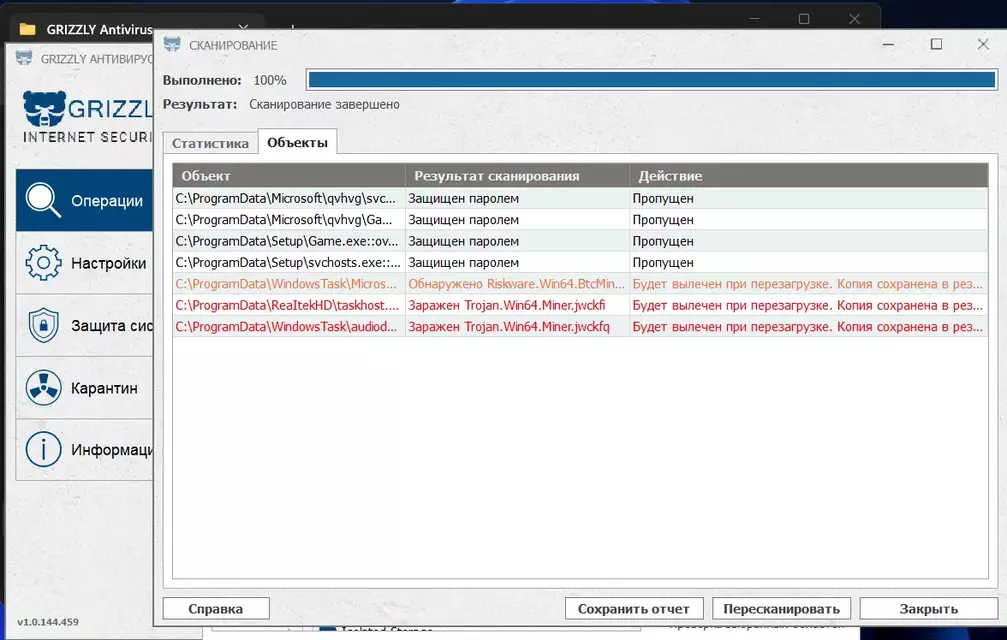Open Информация via the info icon
This screenshot has height=640, width=1007.
coord(43,449)
